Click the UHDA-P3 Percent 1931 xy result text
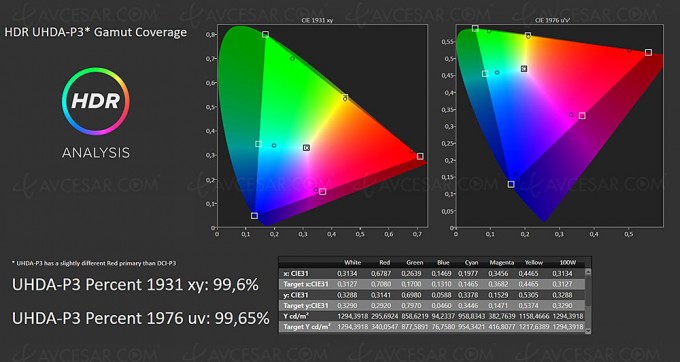Image resolution: width=680 pixels, height=362 pixels. click(135, 285)
